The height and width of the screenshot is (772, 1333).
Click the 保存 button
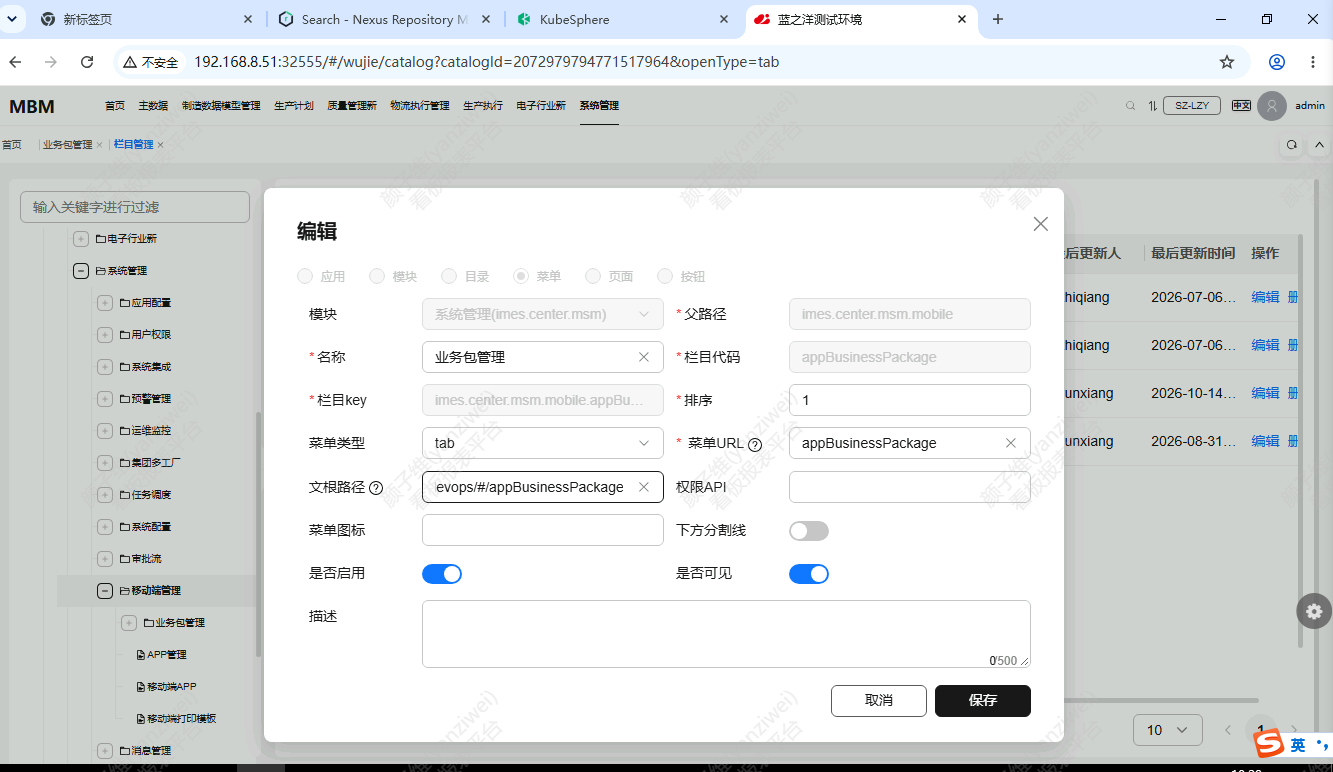click(x=983, y=701)
